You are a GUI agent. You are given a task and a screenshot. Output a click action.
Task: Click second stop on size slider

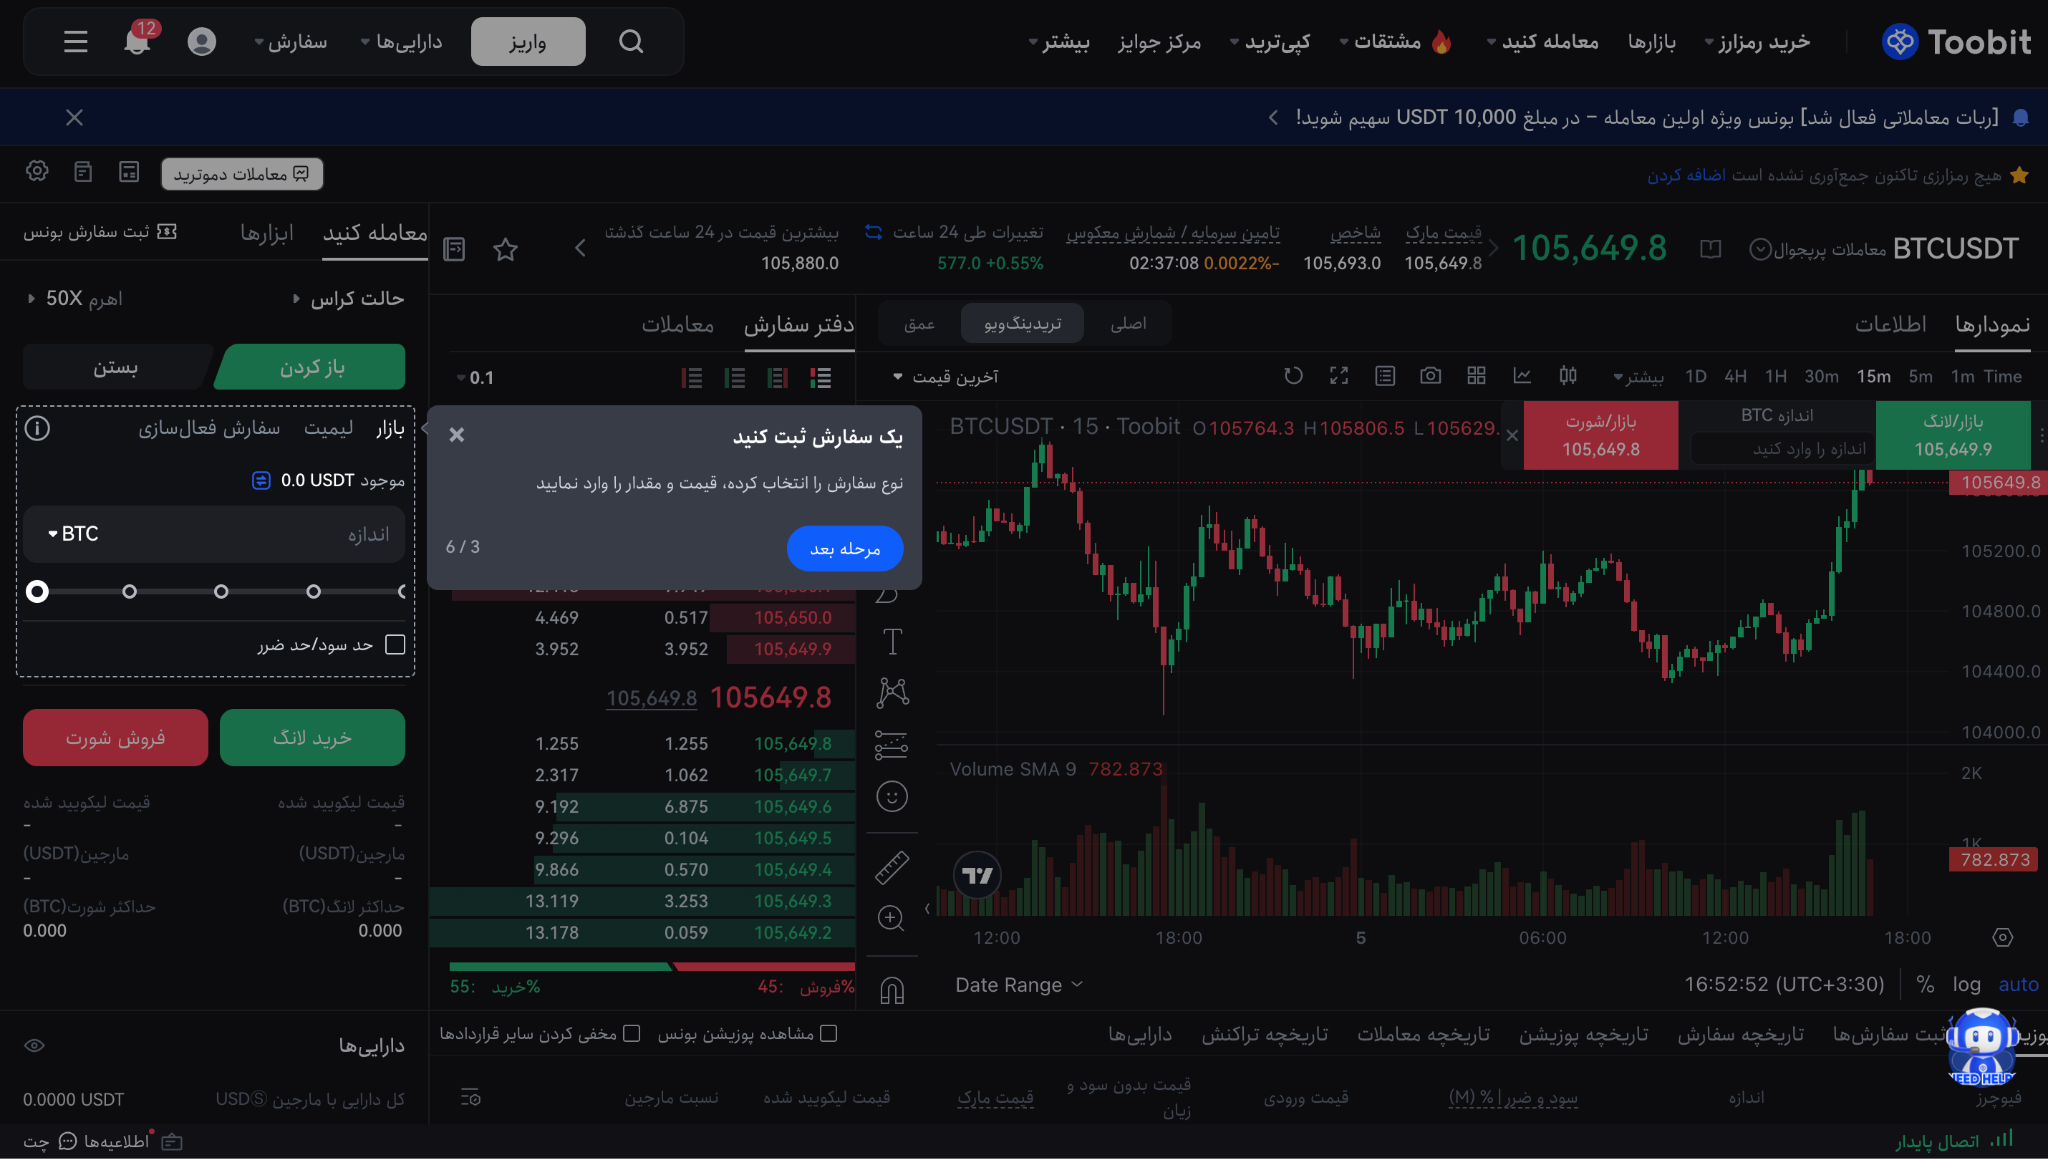coord(129,592)
